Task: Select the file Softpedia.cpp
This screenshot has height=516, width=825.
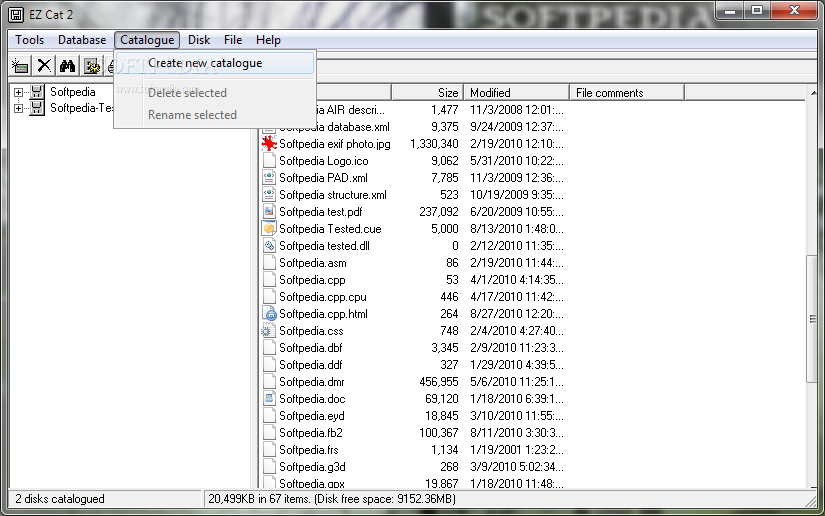Action: click(312, 280)
